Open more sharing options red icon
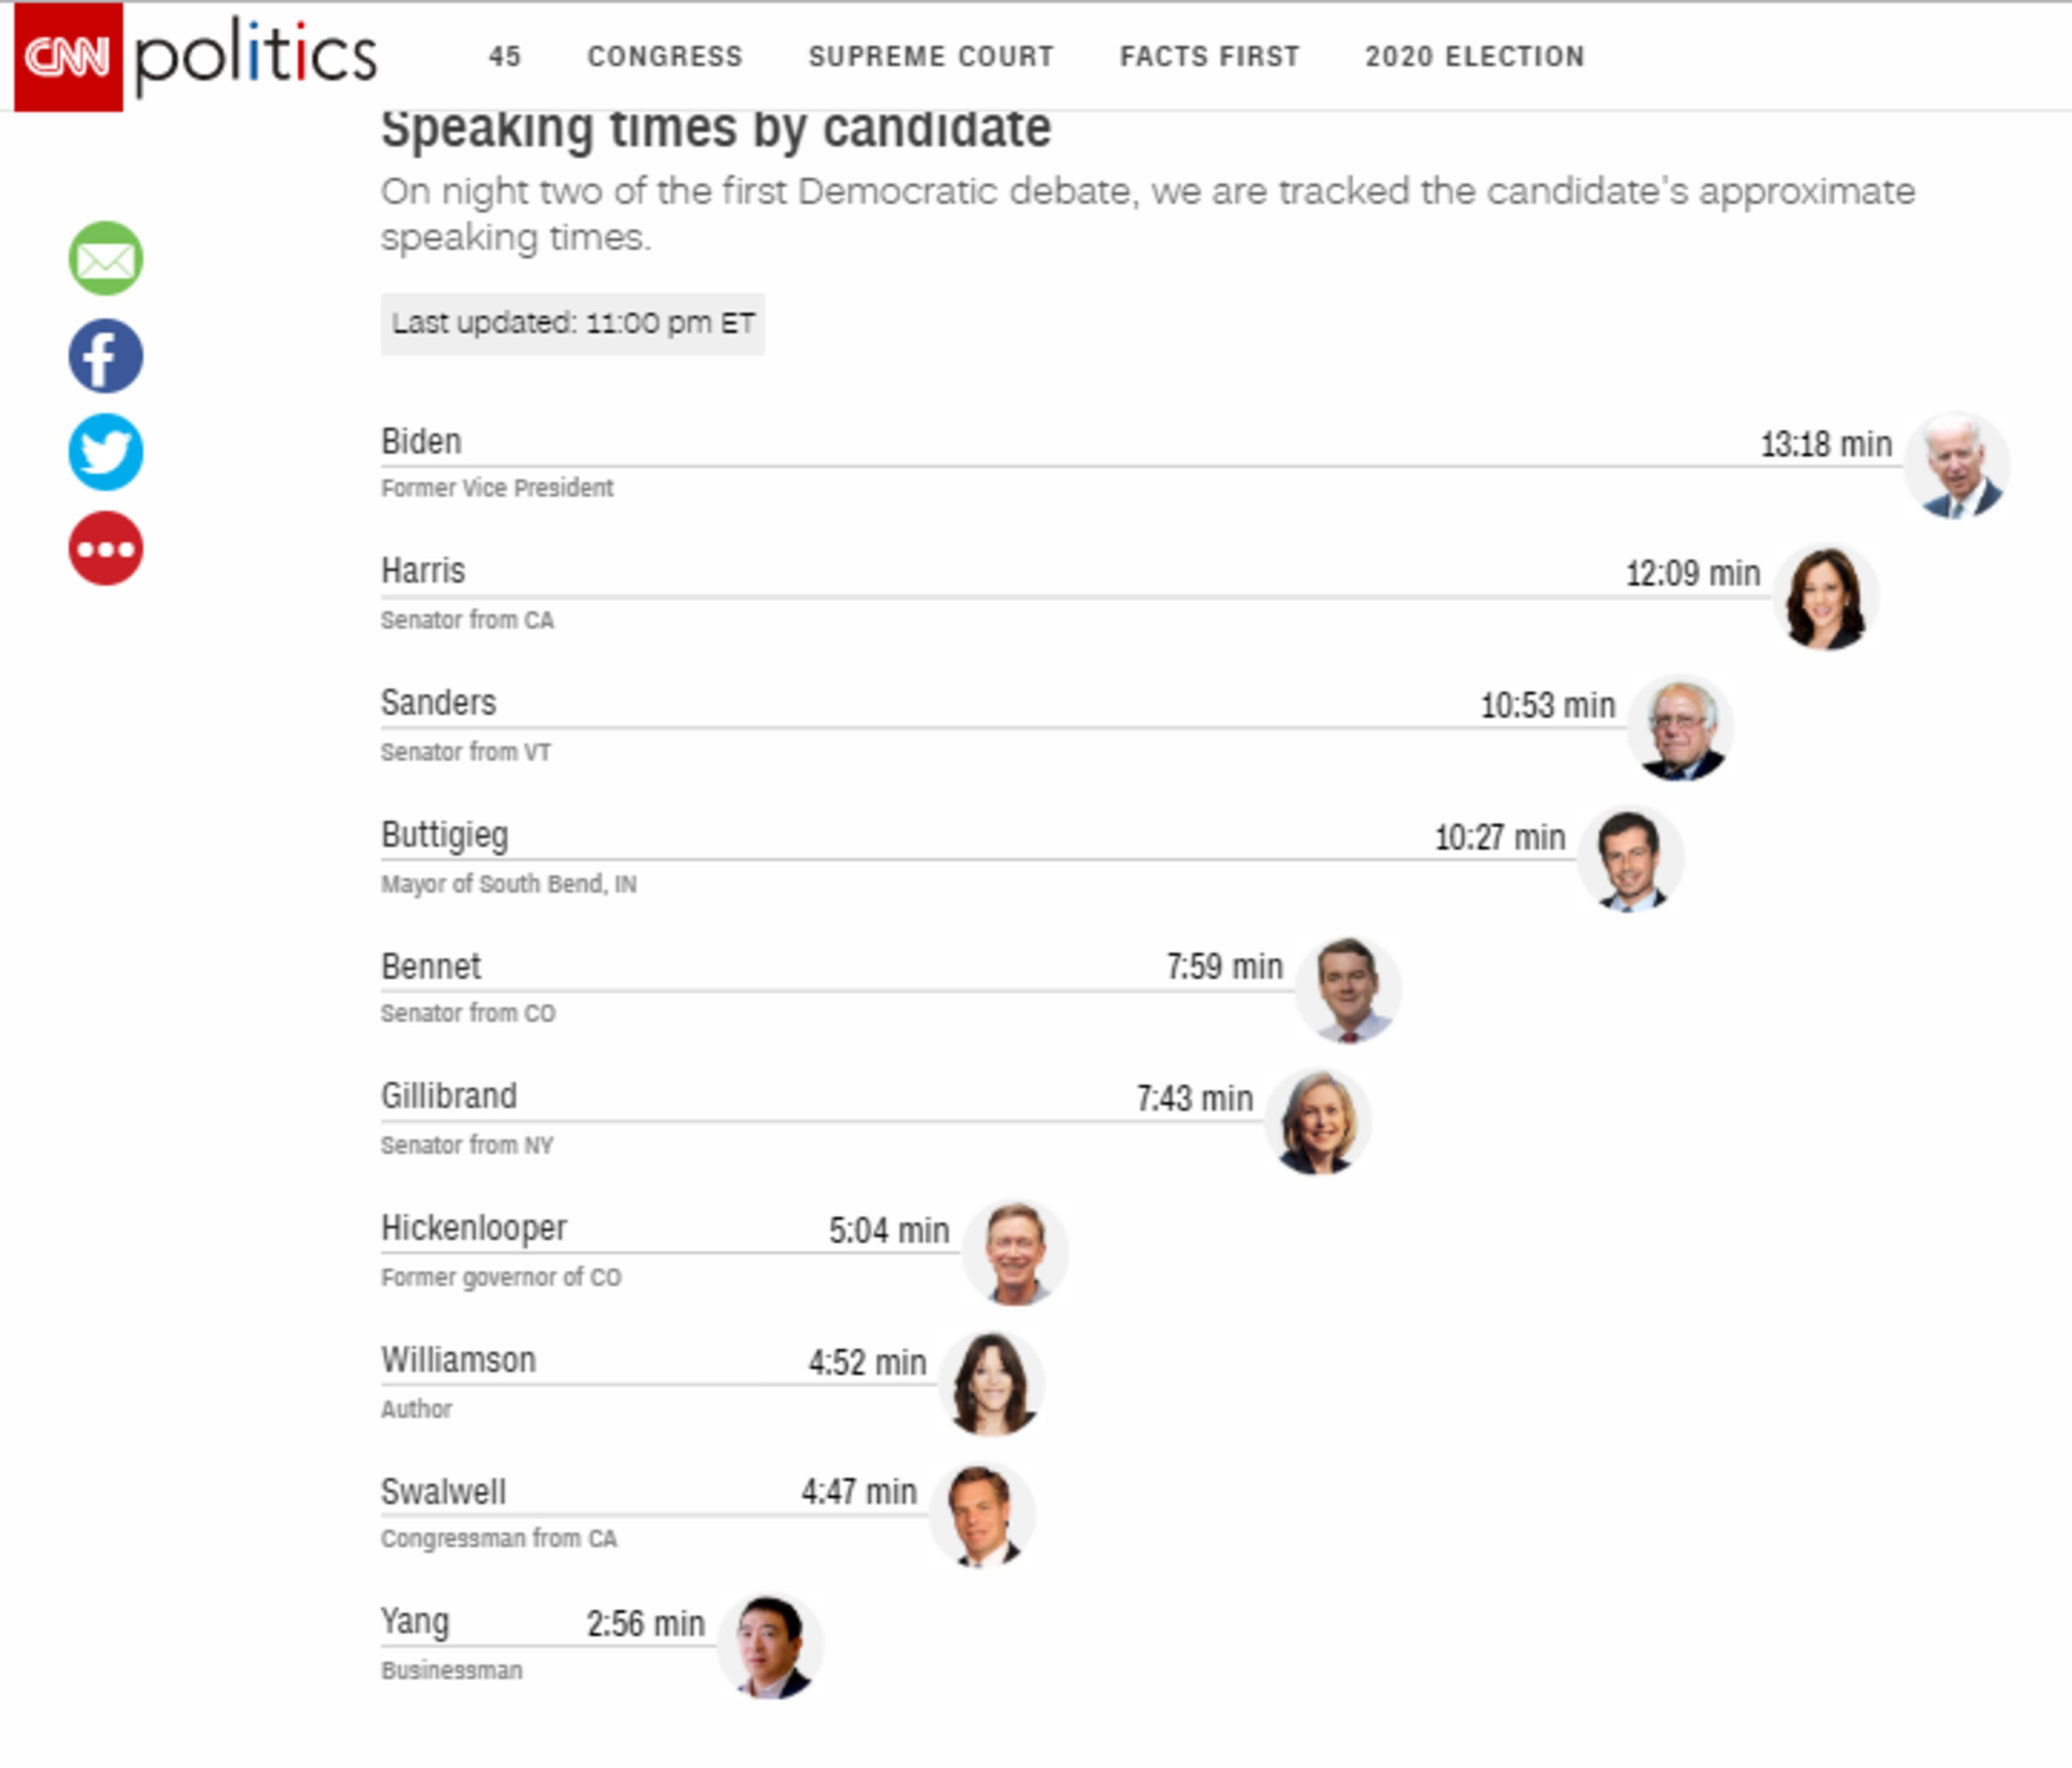The height and width of the screenshot is (1768, 2072). (106, 548)
